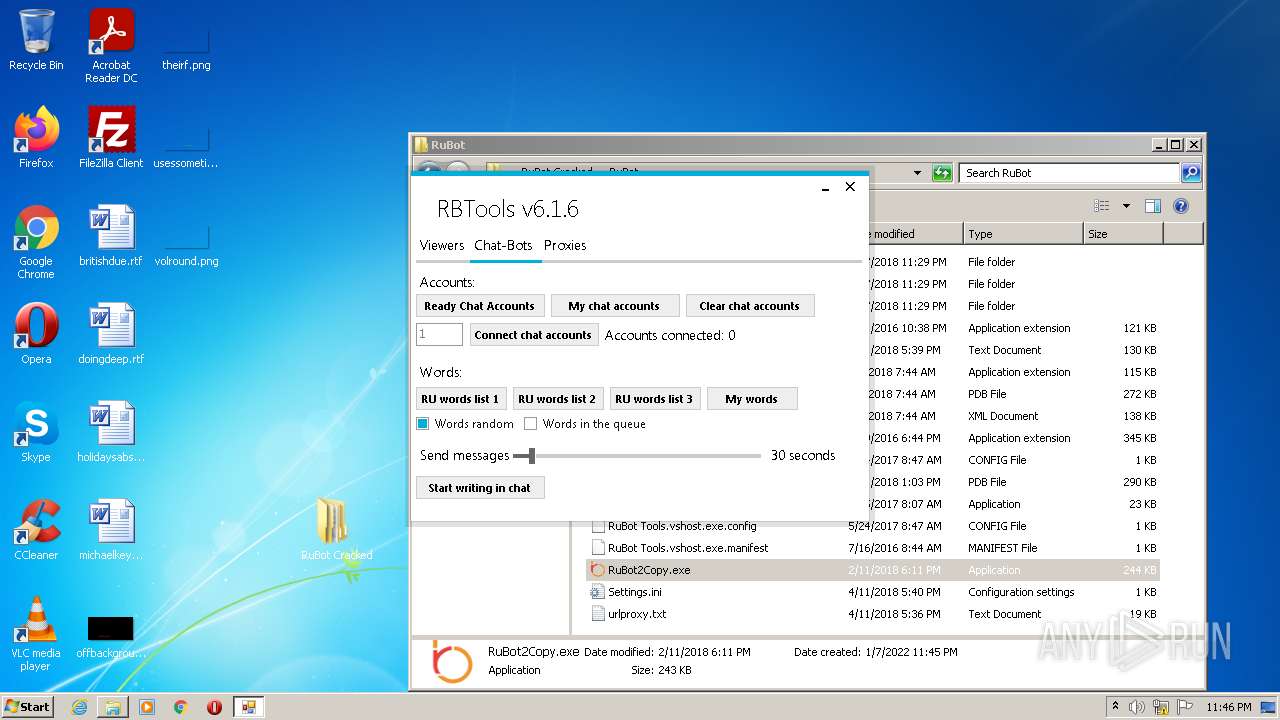Viewport: 1280px width, 720px height.
Task: Select the VLC media player desktop icon
Action: tap(36, 633)
